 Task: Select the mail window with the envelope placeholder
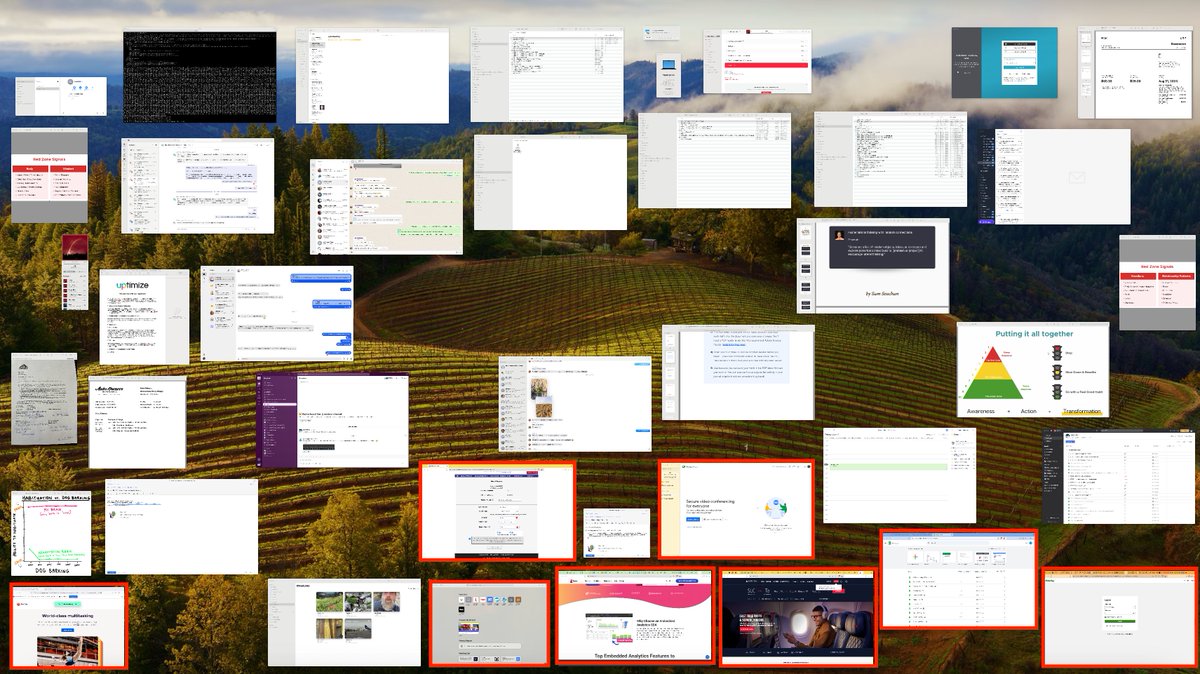coord(1055,176)
